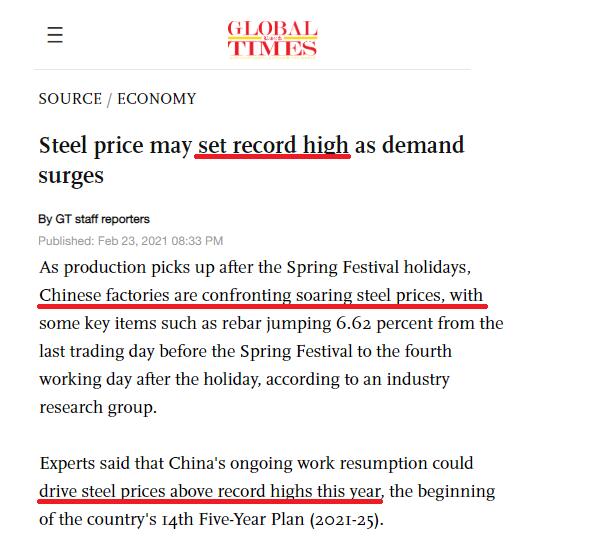Viewport: 595px width, 547px height.
Task: Open the hamburger menu icon
Action: (55, 35)
